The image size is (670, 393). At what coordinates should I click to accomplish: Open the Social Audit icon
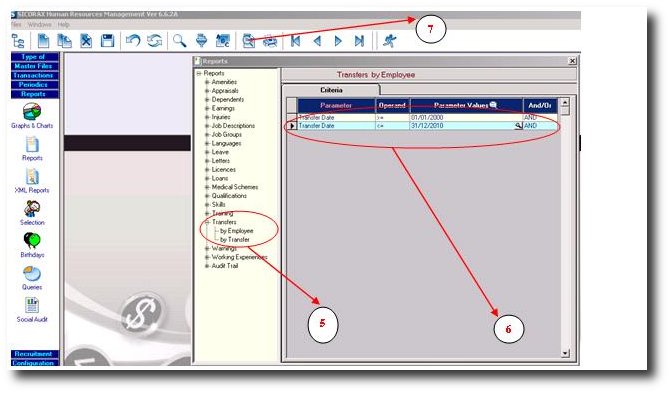[32, 305]
